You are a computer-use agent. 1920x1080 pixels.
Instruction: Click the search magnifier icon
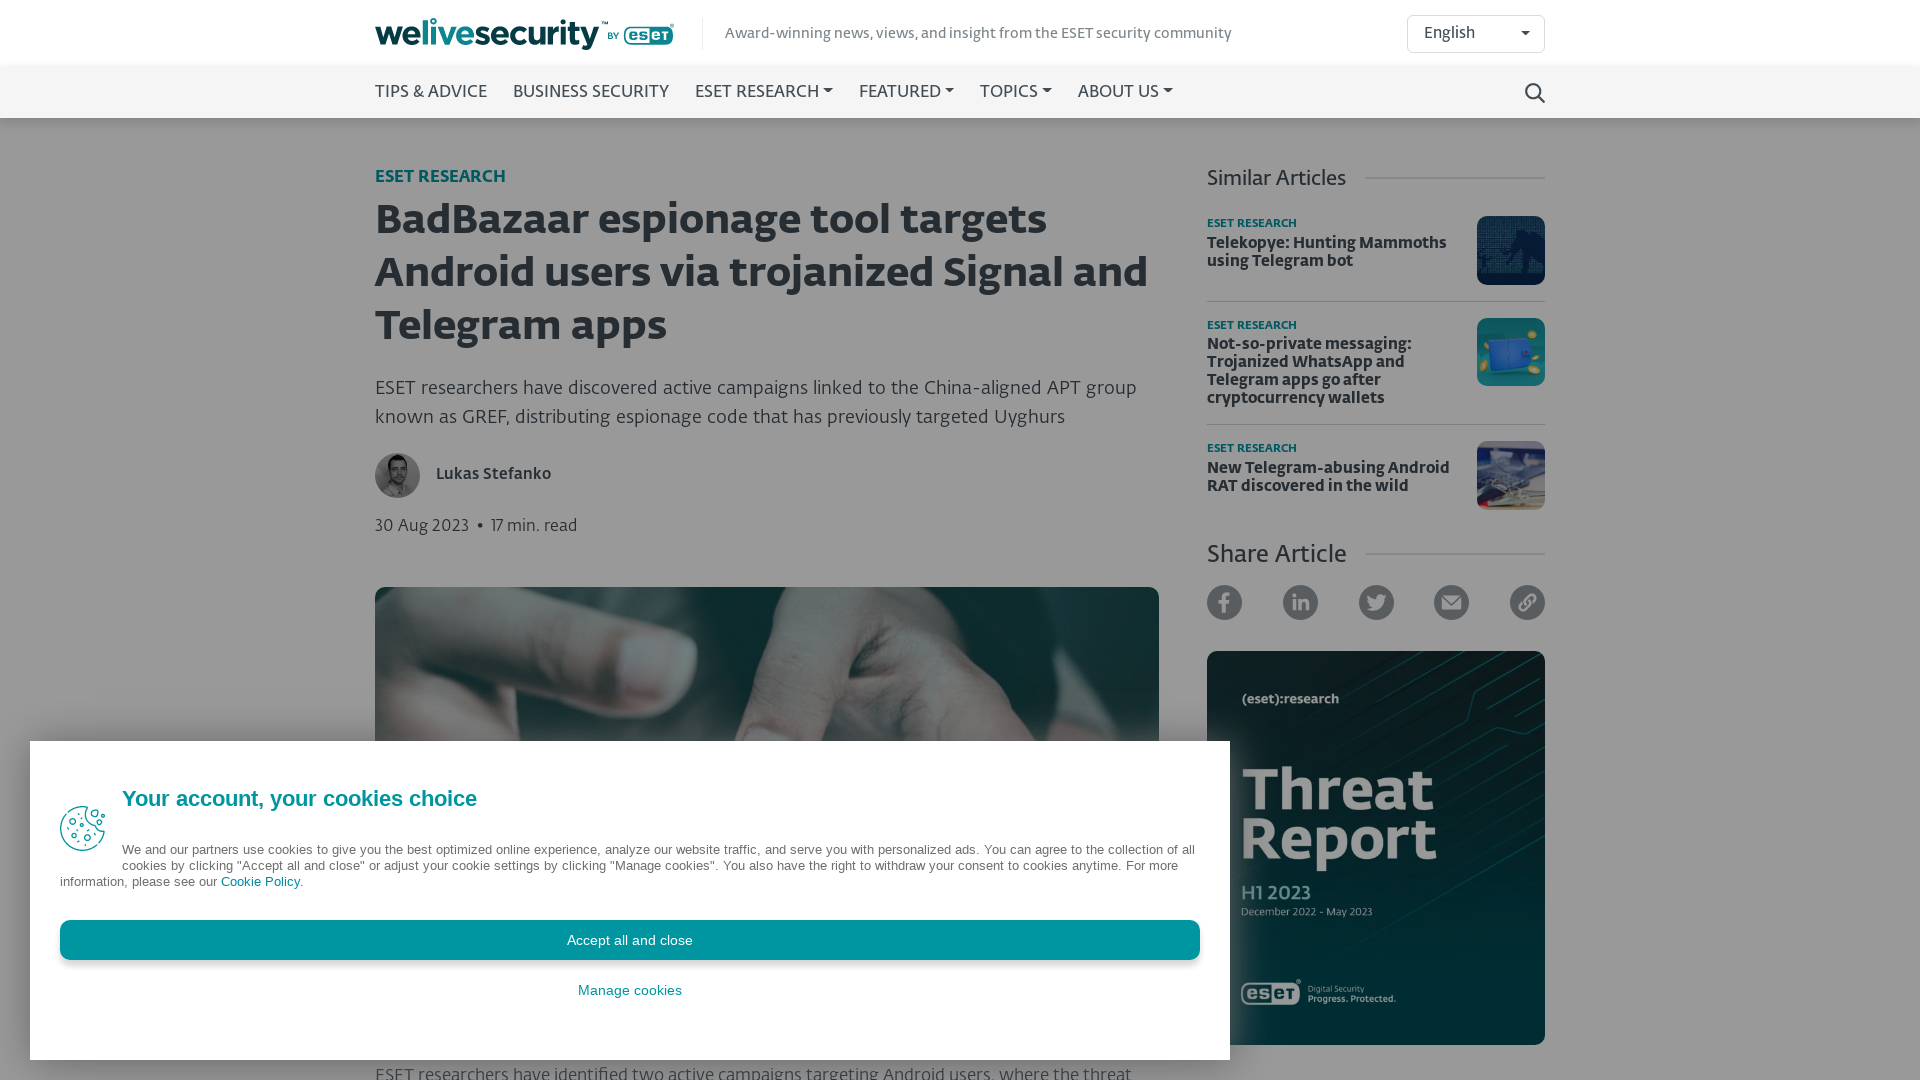point(1534,92)
